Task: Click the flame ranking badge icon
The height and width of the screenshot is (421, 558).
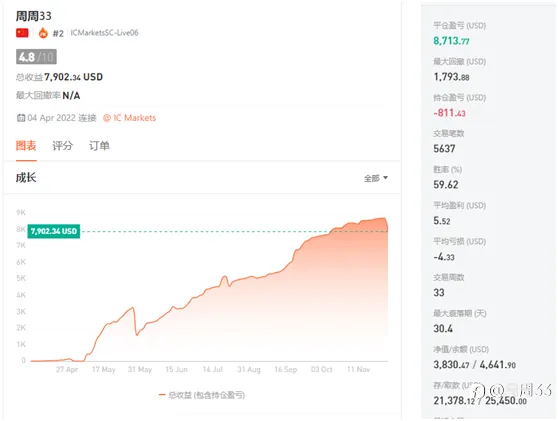Action: point(43,33)
